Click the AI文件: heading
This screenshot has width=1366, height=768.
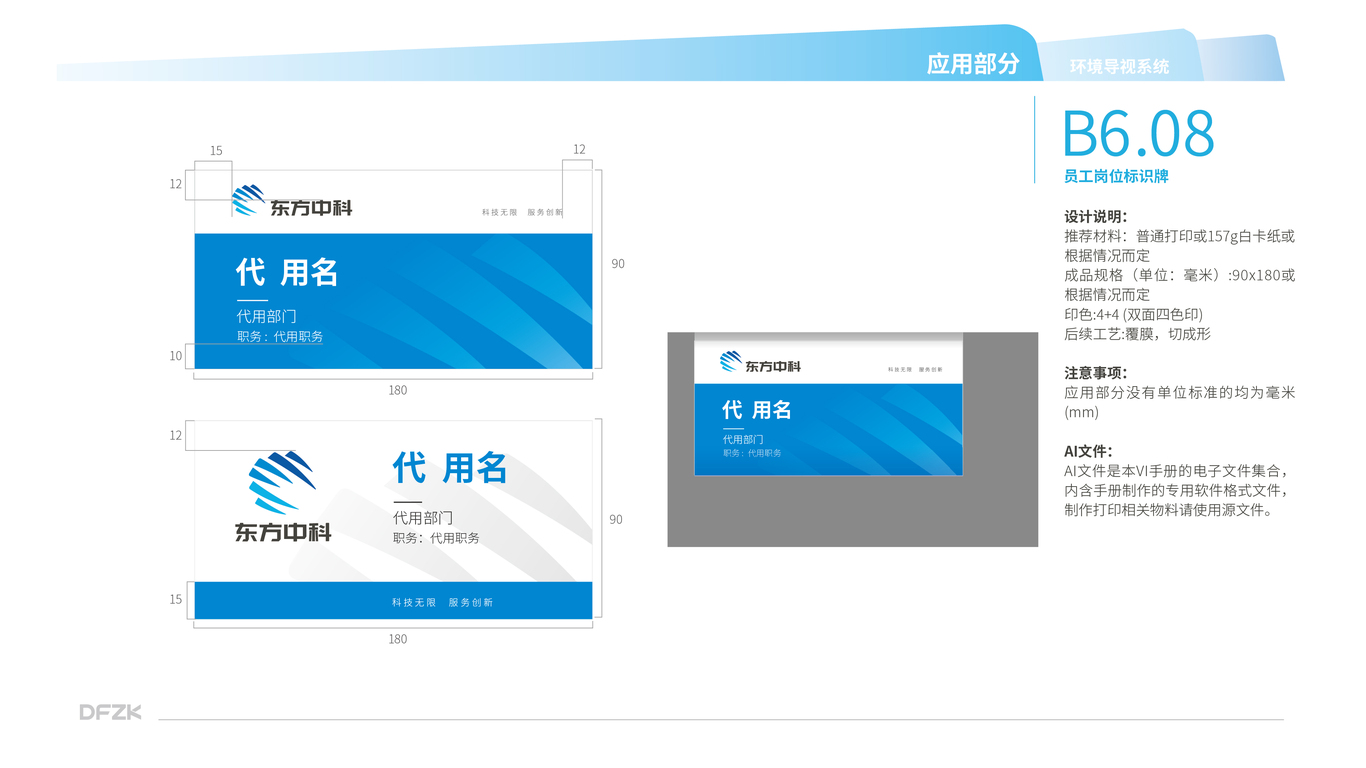coord(1088,451)
